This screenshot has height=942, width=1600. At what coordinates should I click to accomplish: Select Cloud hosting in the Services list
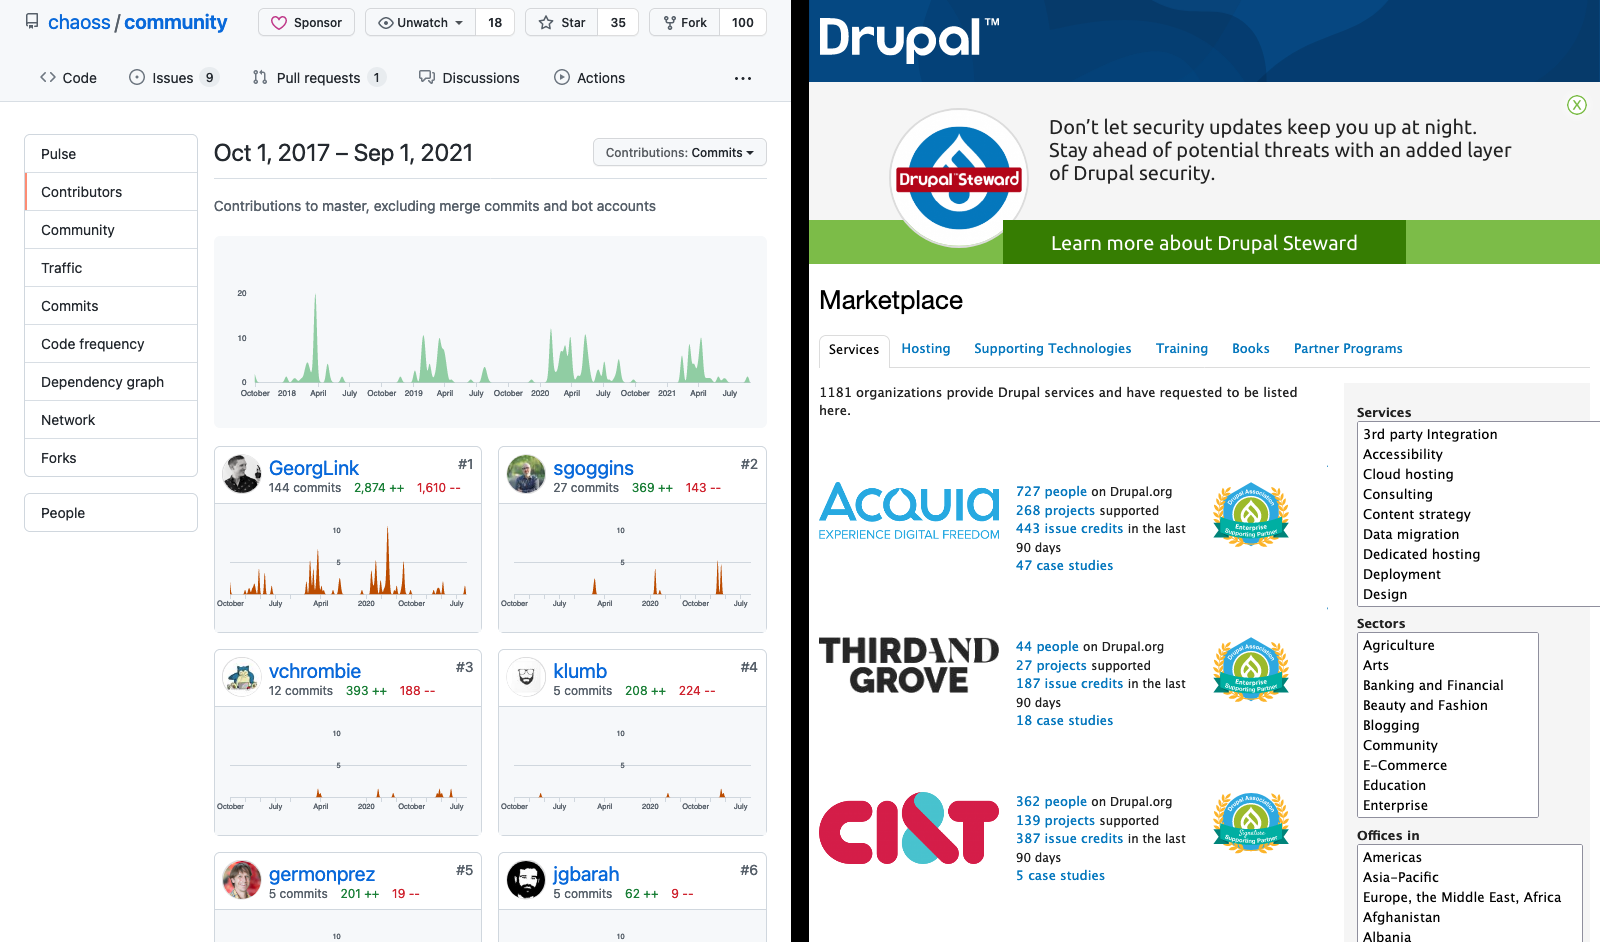(1408, 474)
